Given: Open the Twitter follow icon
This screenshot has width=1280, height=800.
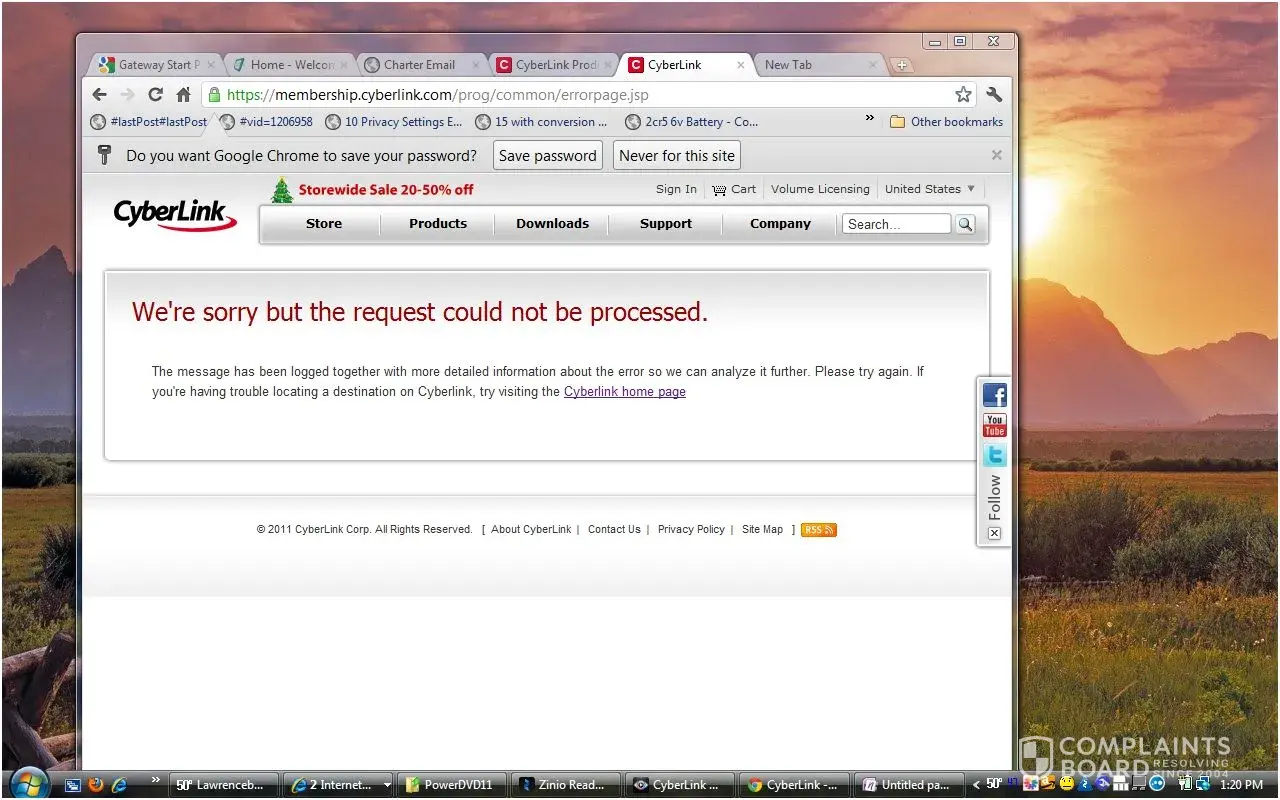Looking at the screenshot, I should (x=994, y=456).
